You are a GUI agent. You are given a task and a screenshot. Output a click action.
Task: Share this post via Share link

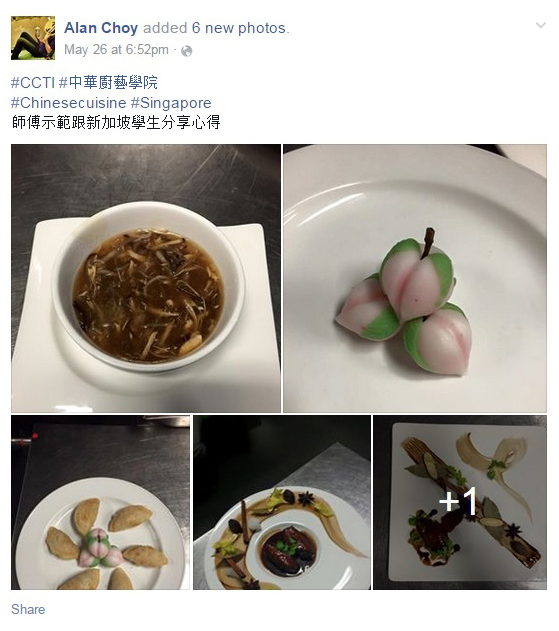28,609
